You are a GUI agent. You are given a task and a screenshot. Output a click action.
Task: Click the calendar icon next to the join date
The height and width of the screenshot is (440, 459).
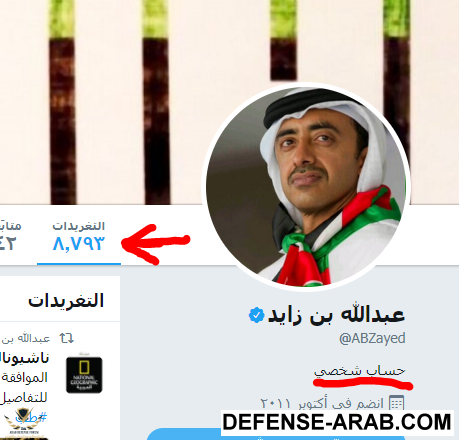(396, 403)
